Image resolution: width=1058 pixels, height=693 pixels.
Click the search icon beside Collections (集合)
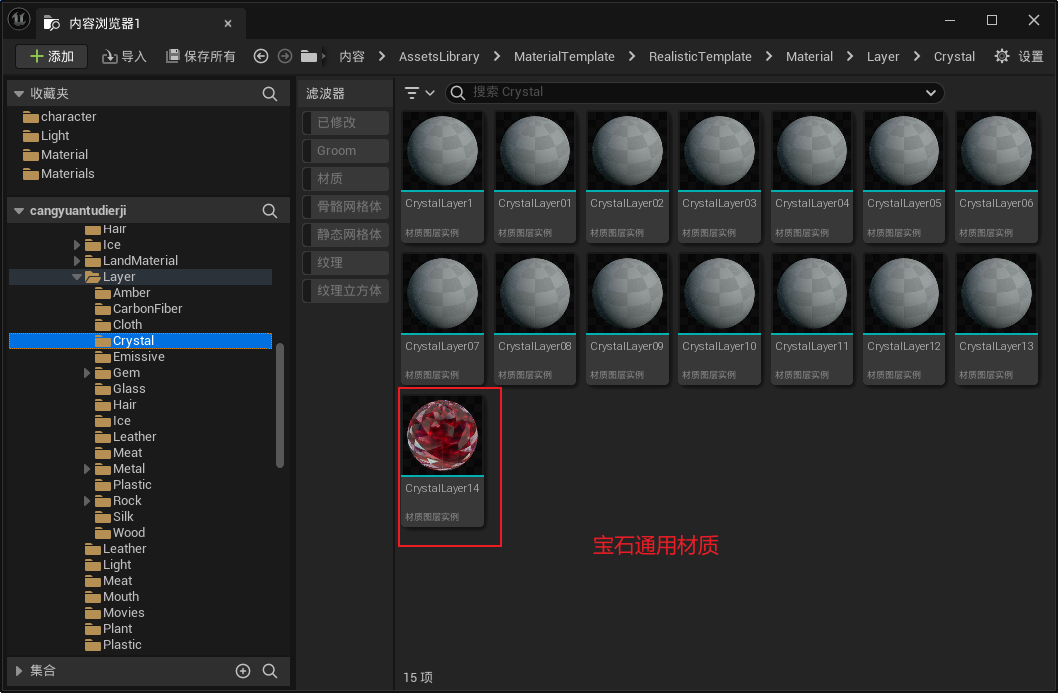click(270, 671)
